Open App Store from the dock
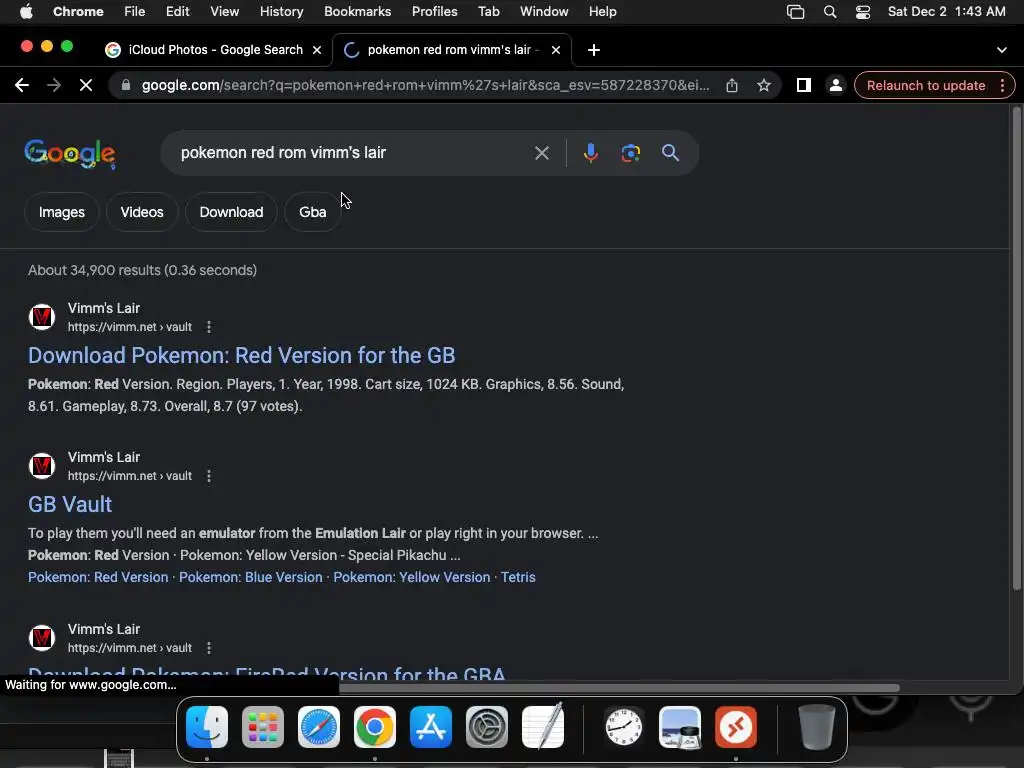The height and width of the screenshot is (768, 1024). coord(431,727)
